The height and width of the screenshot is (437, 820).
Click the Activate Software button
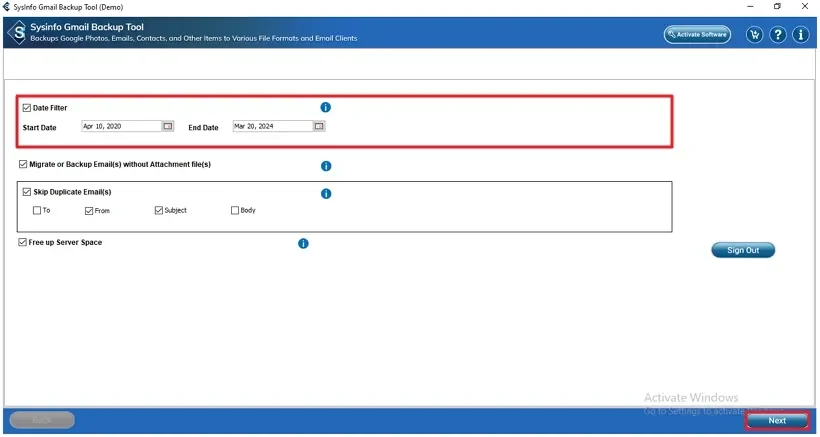tap(697, 34)
